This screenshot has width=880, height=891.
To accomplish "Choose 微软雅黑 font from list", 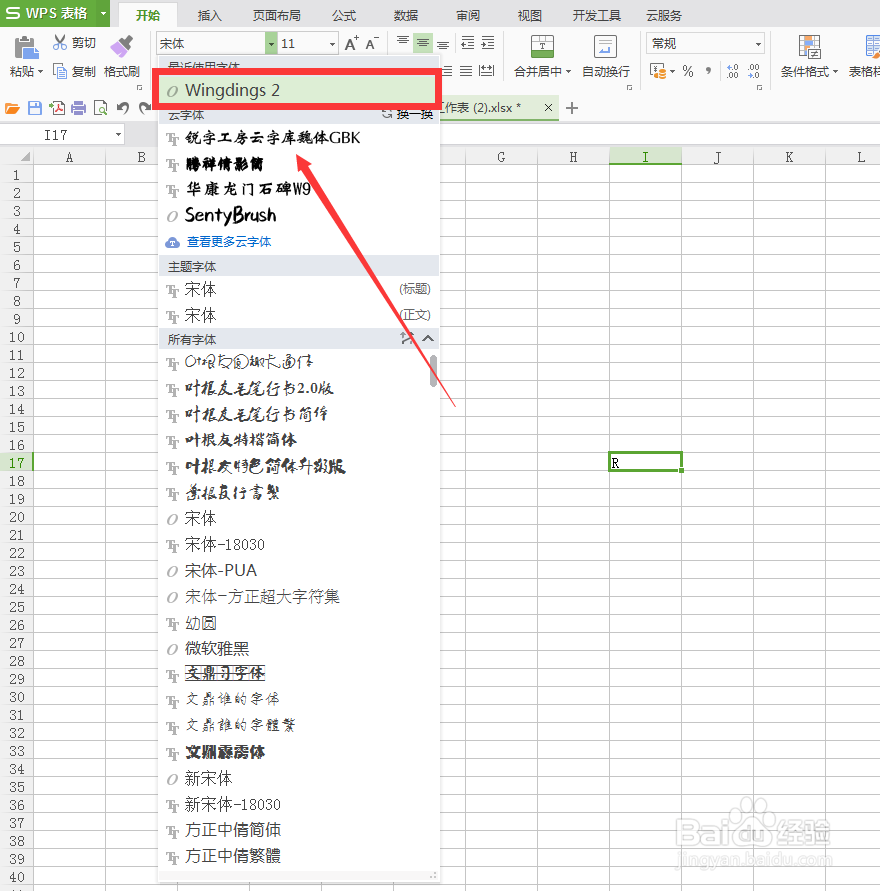I will pyautogui.click(x=299, y=648).
